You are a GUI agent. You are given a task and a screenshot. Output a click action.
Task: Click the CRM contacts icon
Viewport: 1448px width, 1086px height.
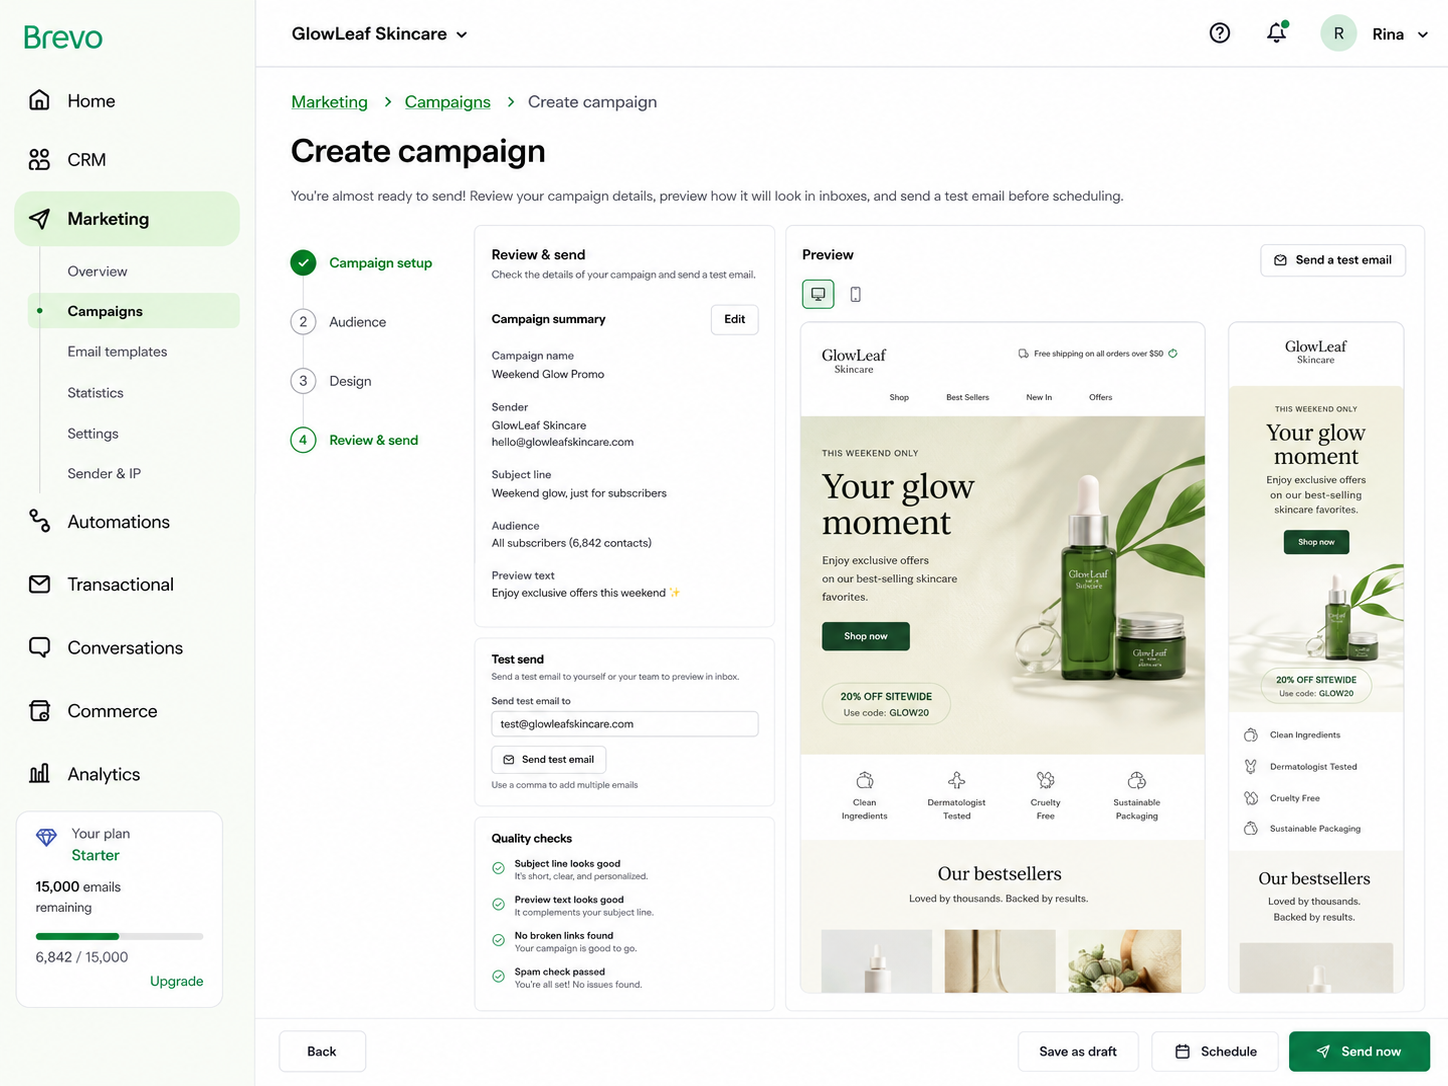39,159
